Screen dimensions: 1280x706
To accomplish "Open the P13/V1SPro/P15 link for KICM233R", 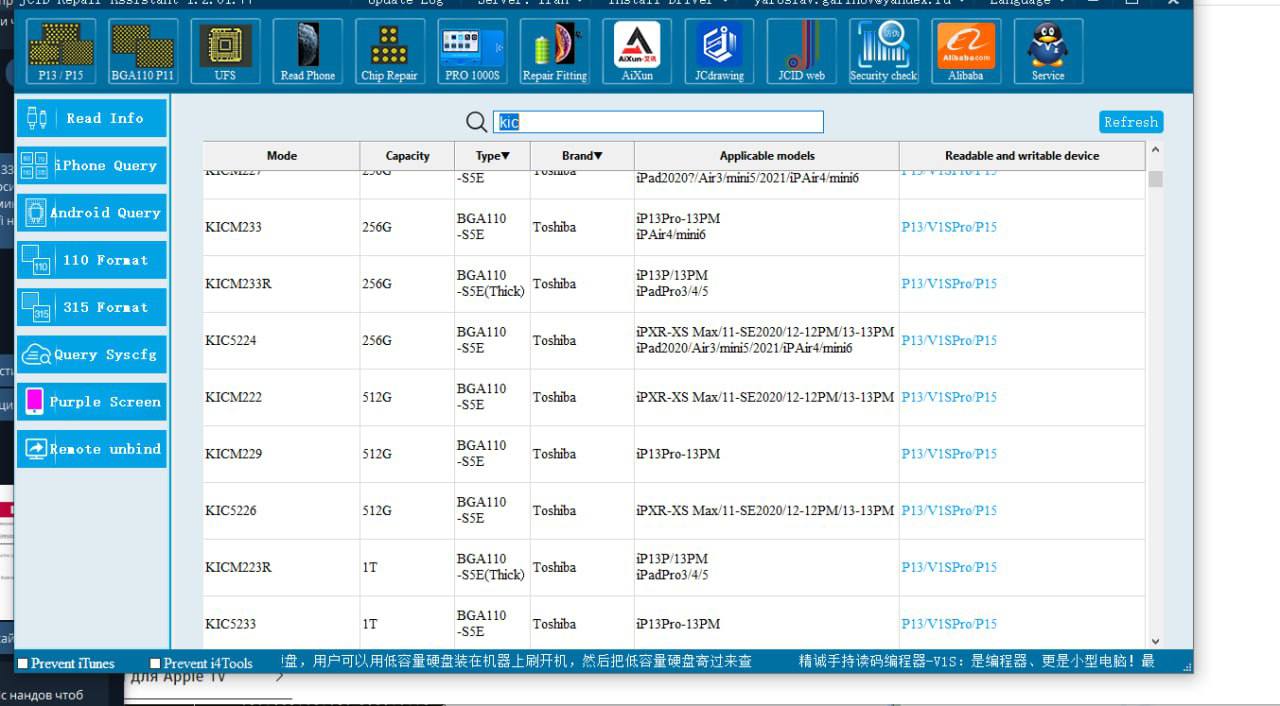I will tap(949, 284).
